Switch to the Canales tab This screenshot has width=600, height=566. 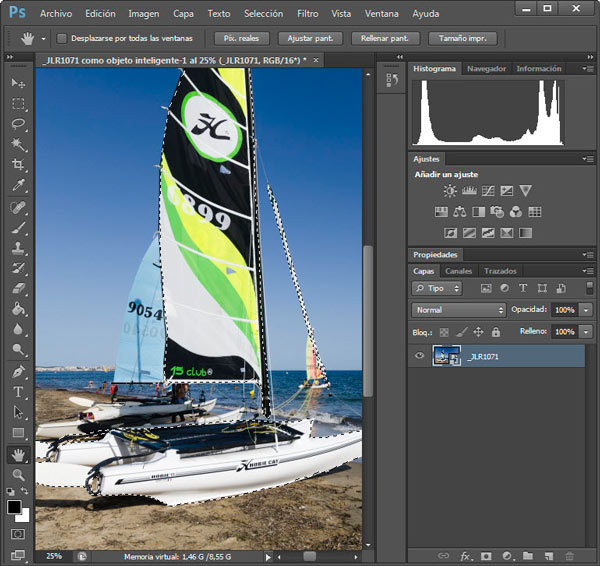click(458, 271)
